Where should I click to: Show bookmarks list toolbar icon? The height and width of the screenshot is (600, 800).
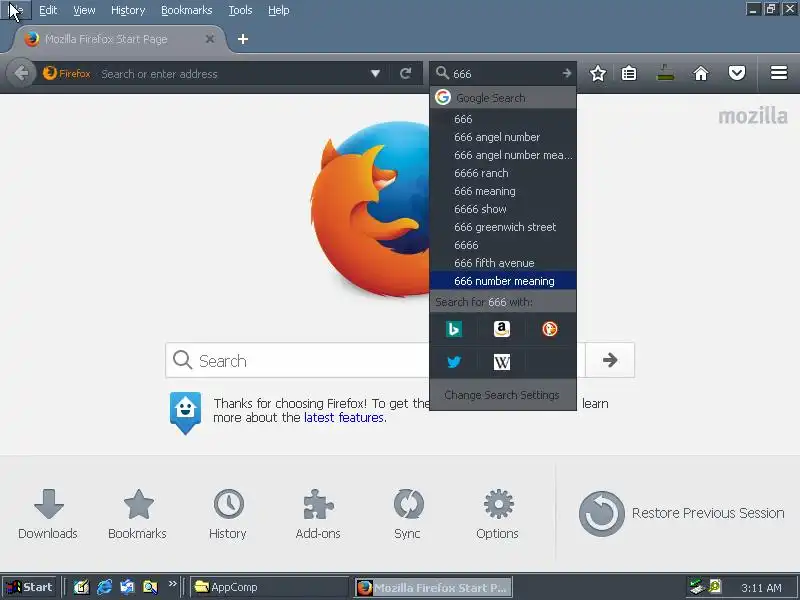(629, 73)
